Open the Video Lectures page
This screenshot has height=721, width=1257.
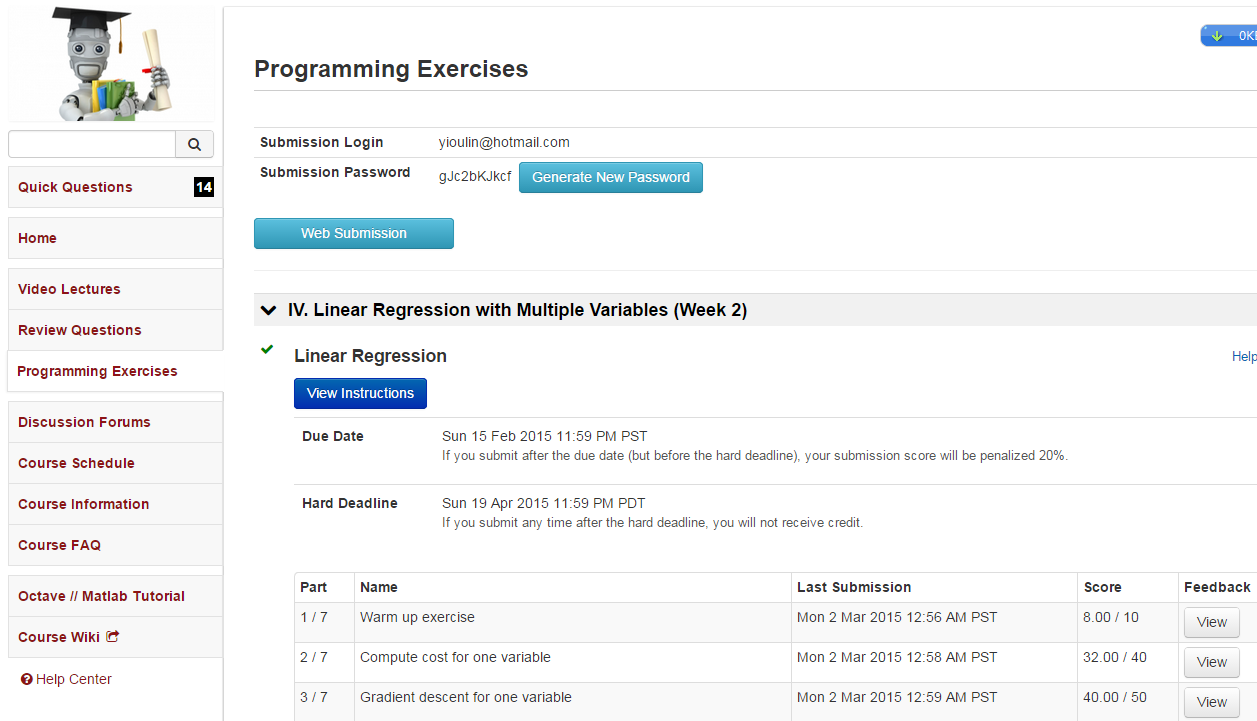[x=69, y=289]
